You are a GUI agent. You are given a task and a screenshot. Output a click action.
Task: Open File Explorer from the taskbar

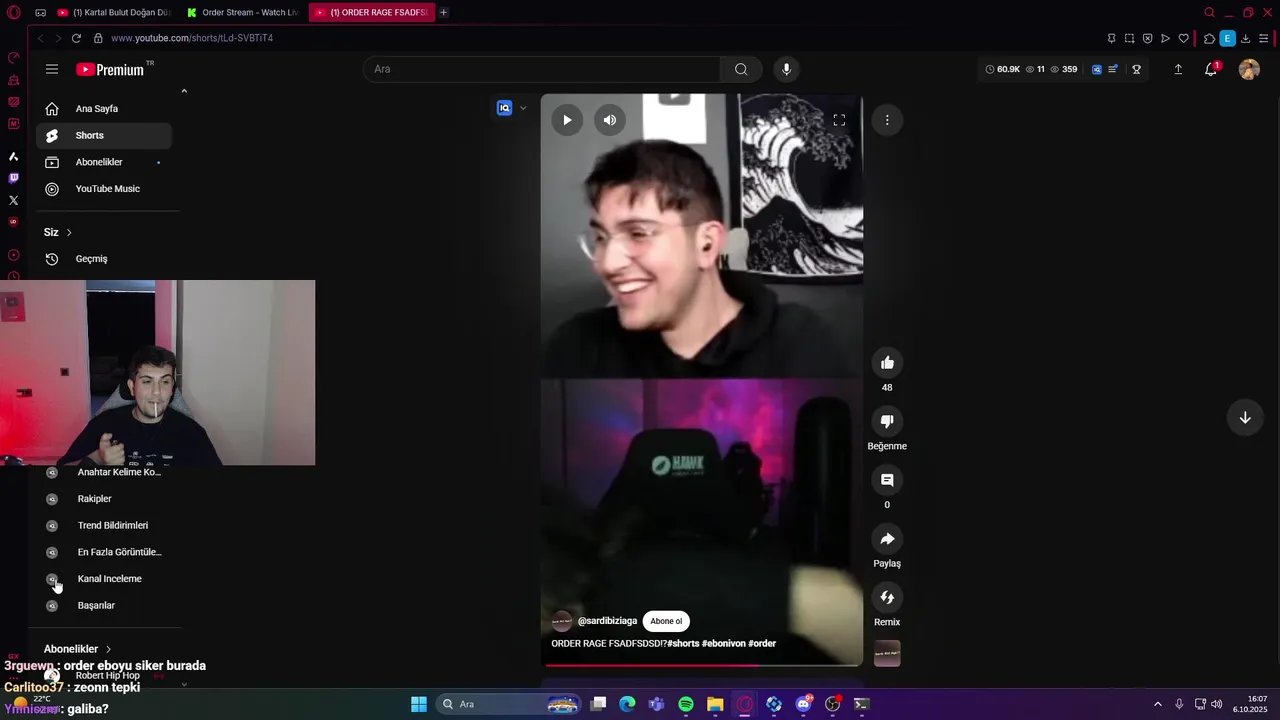pos(715,704)
